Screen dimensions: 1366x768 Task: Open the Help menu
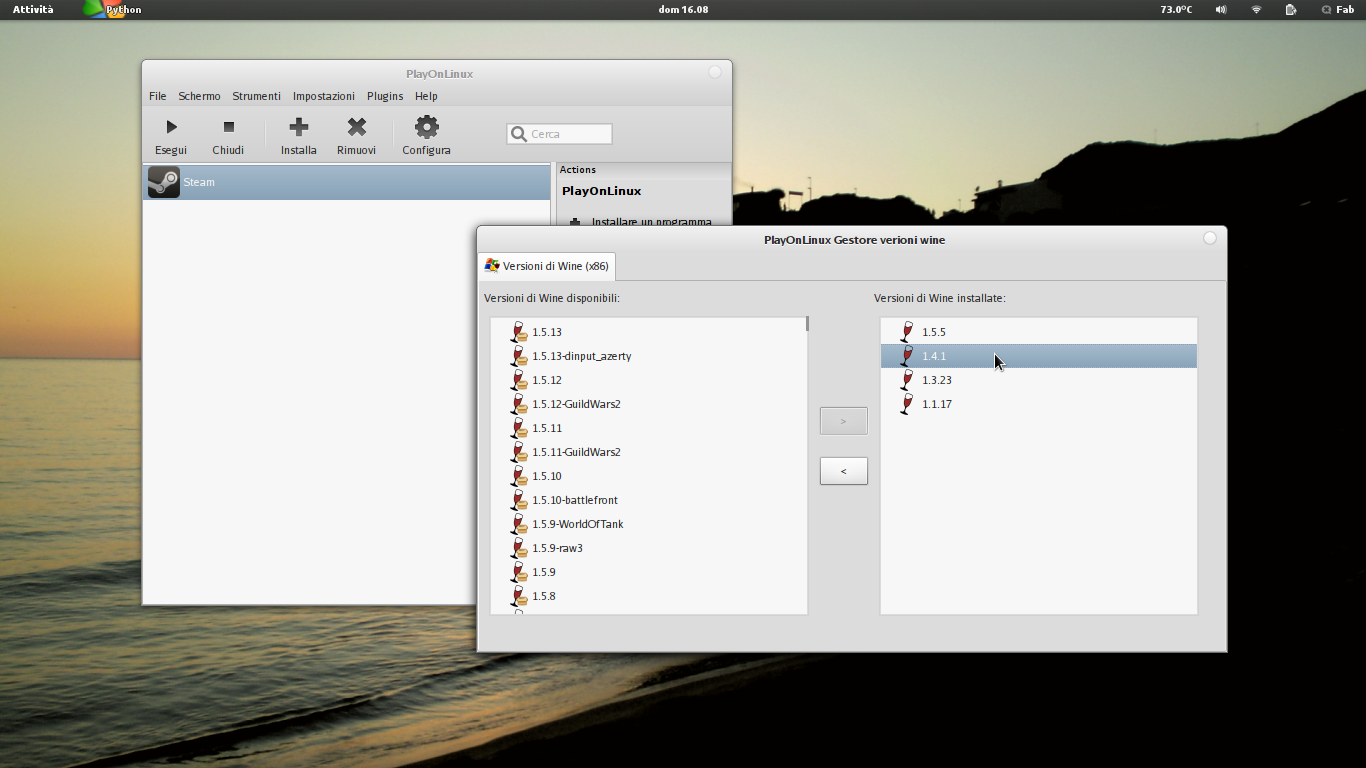click(x=426, y=96)
